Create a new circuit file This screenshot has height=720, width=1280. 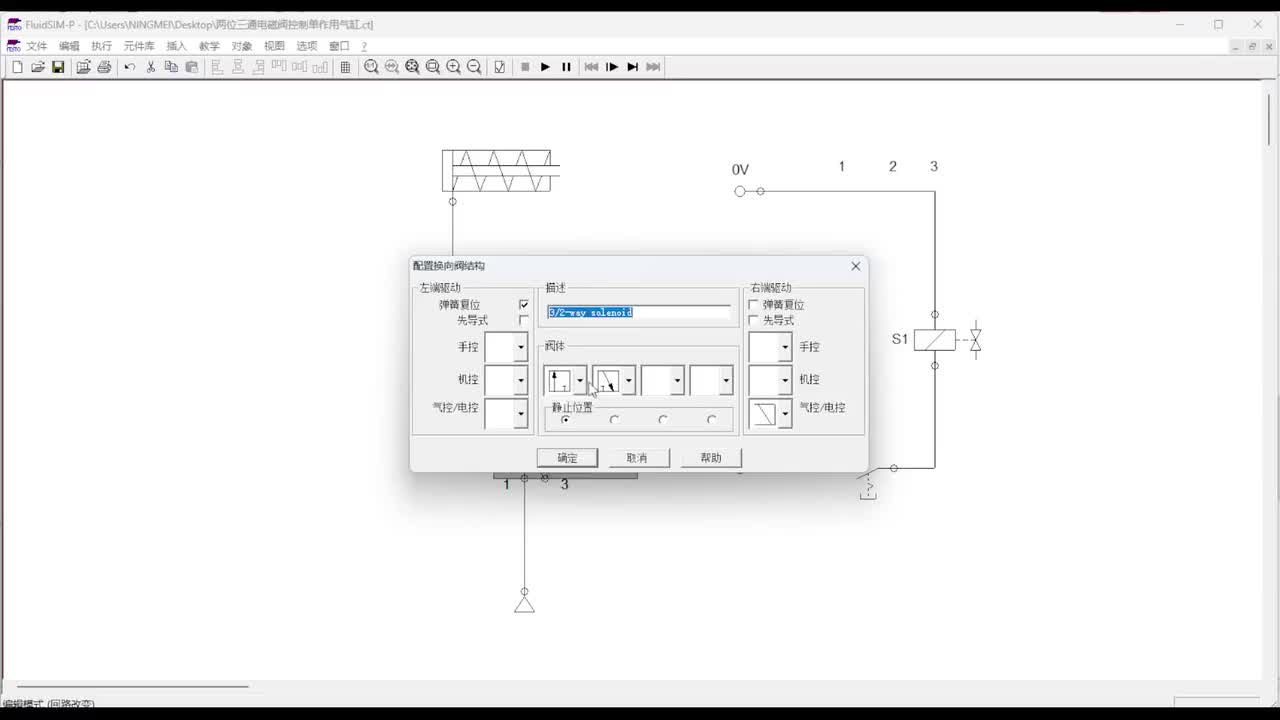(16, 67)
